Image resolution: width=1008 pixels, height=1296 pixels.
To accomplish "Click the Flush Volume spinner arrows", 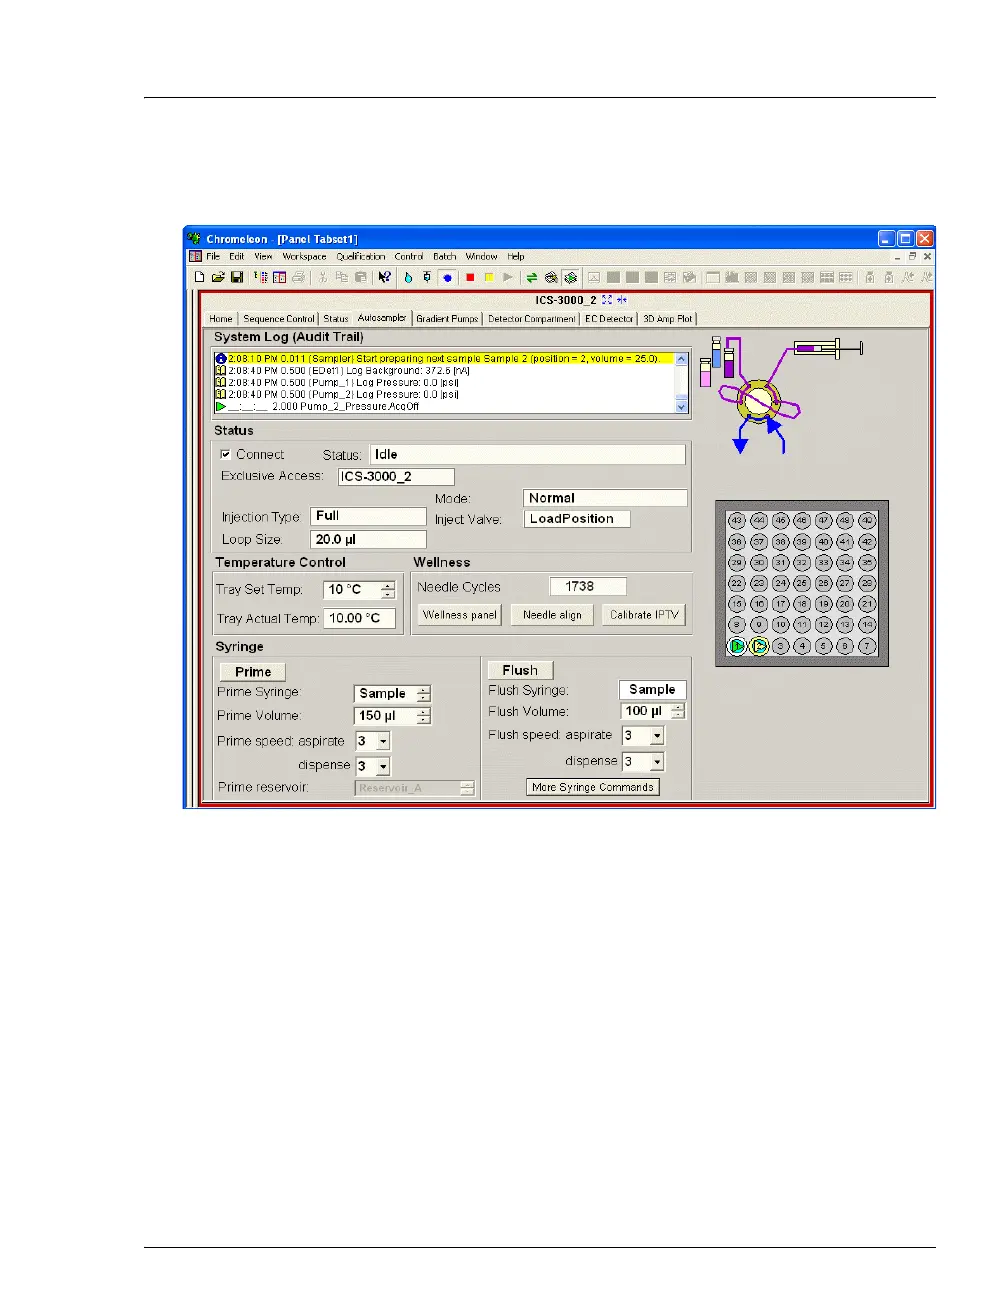I will (678, 711).
